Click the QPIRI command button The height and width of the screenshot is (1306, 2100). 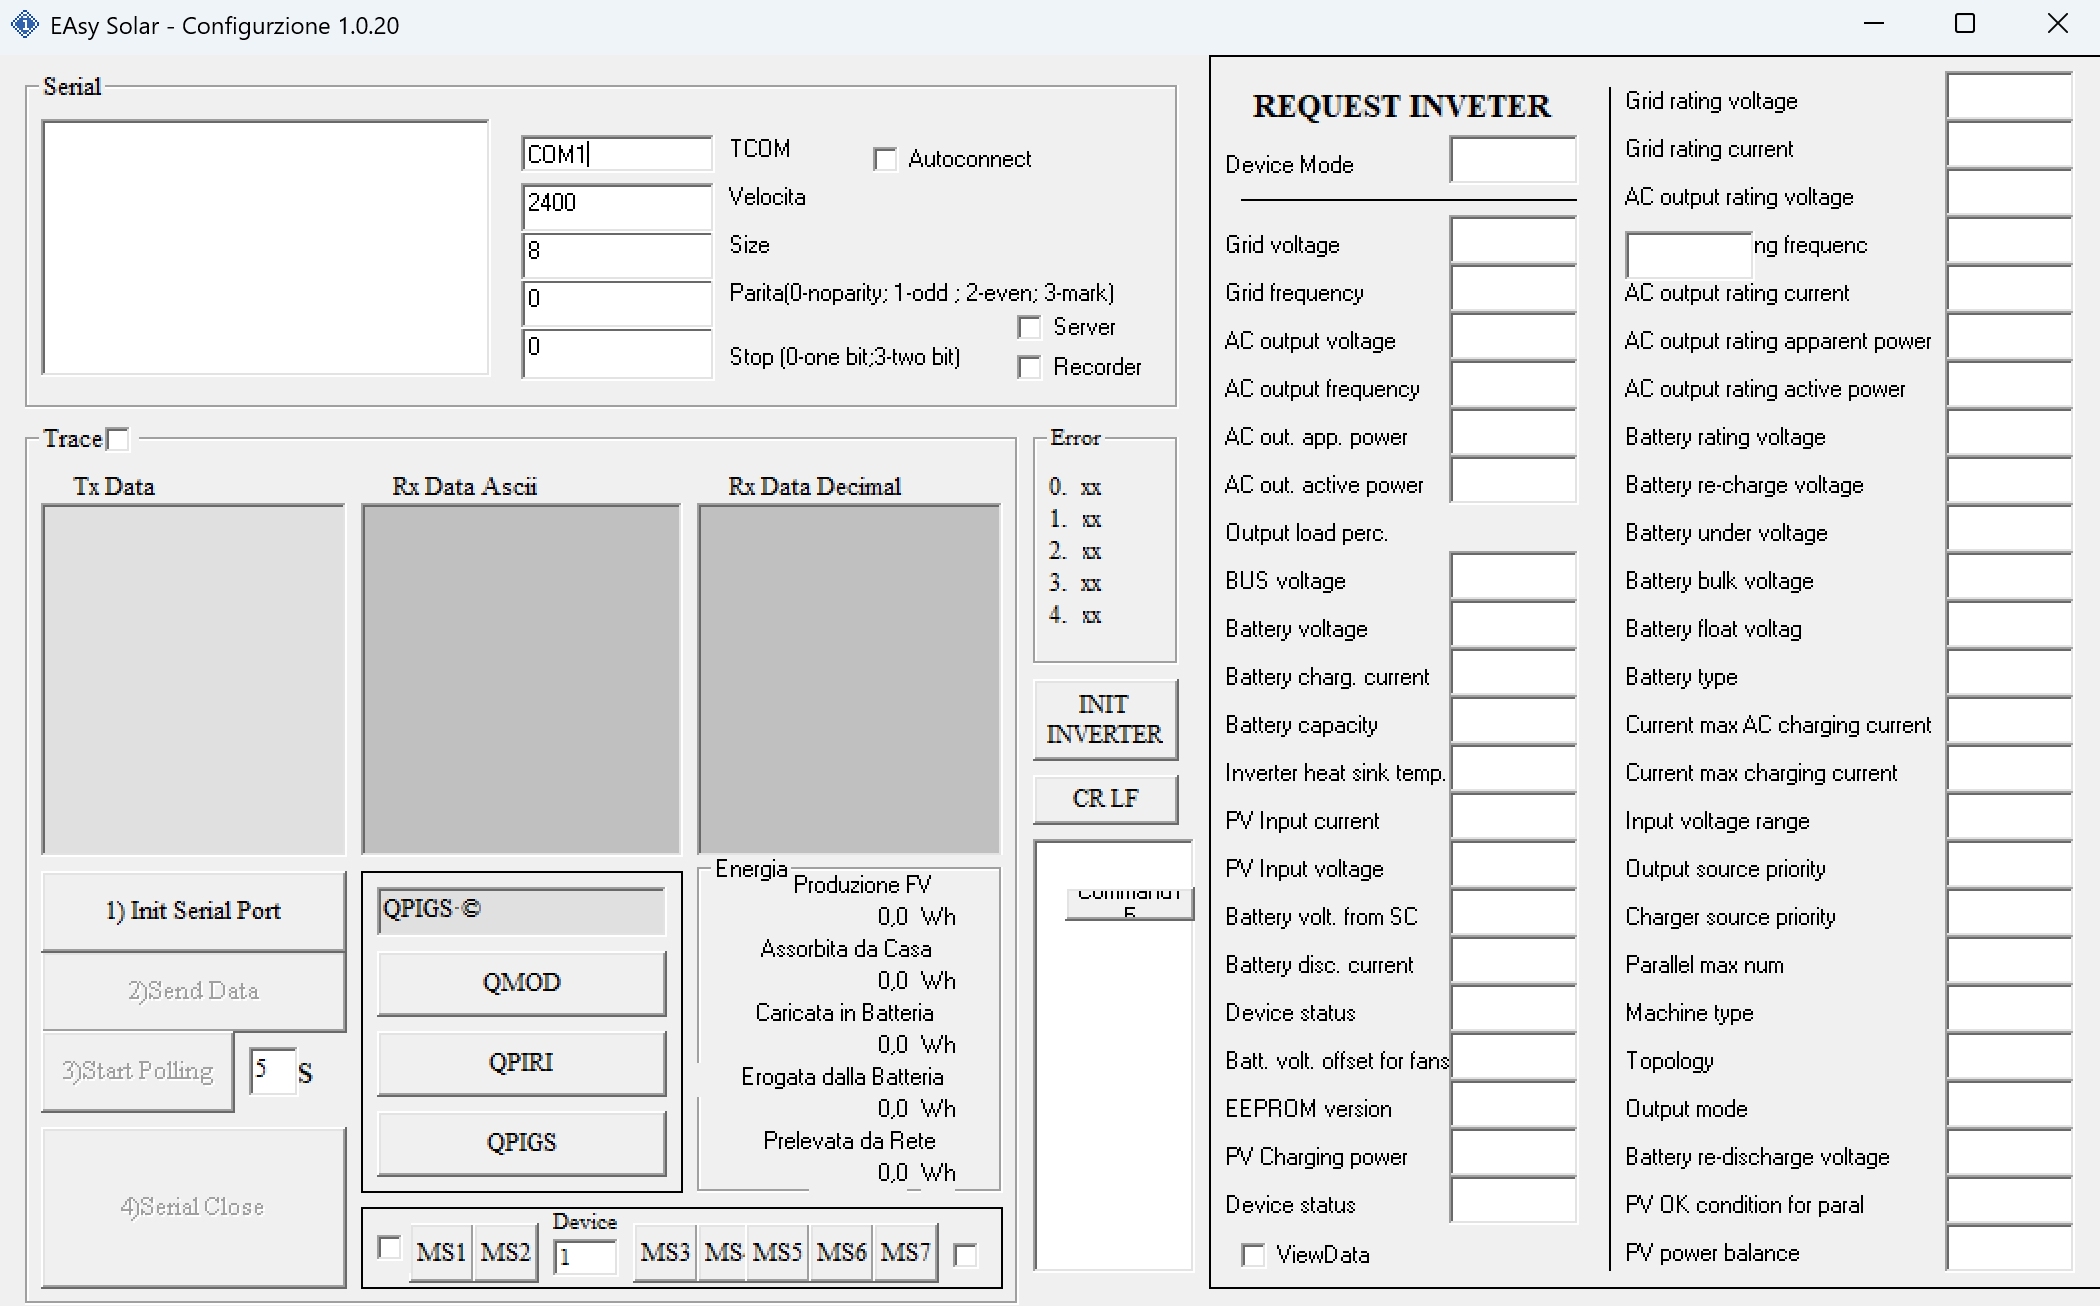(x=521, y=1063)
